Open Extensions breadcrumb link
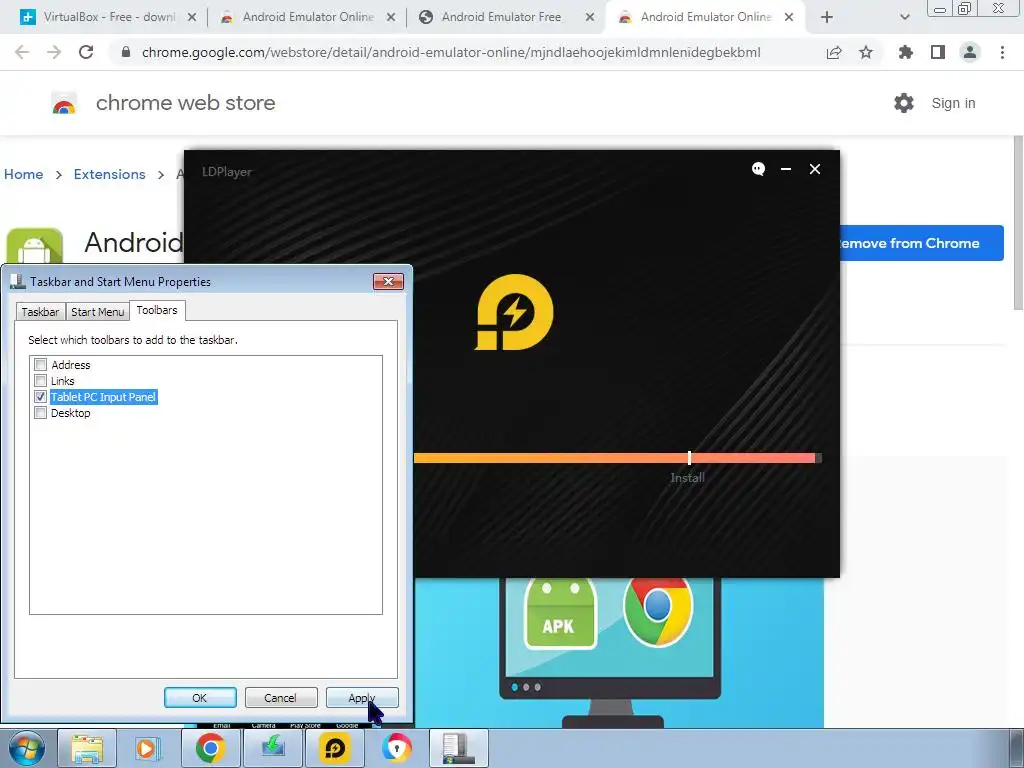This screenshot has width=1024, height=768. click(110, 174)
